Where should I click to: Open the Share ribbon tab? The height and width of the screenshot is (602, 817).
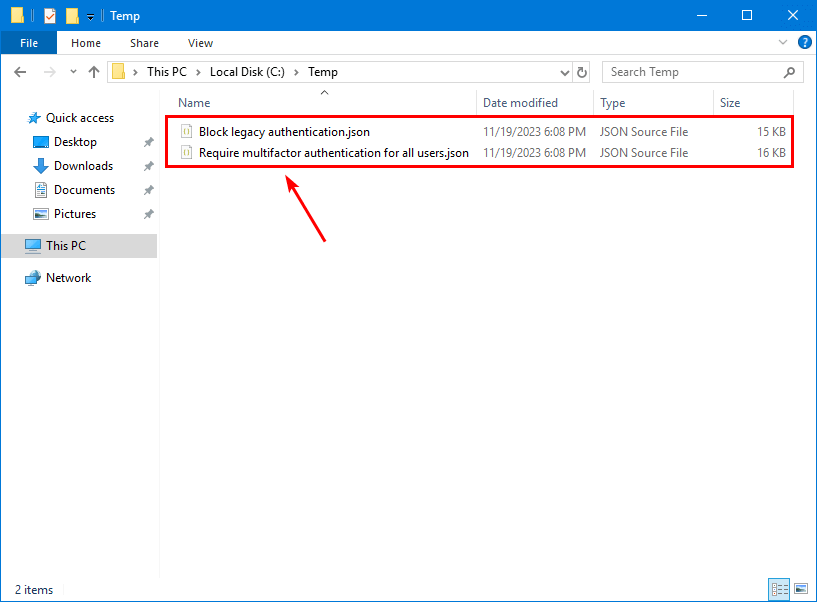pyautogui.click(x=144, y=43)
